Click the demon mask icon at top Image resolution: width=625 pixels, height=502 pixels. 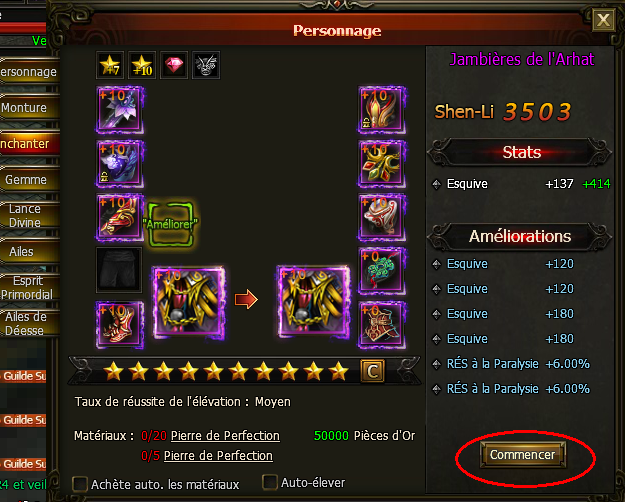tap(206, 65)
